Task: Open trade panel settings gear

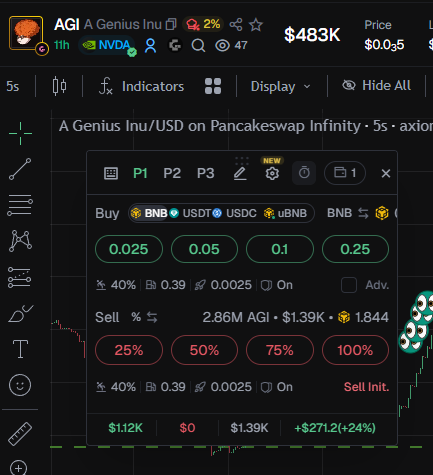Action: pos(272,174)
